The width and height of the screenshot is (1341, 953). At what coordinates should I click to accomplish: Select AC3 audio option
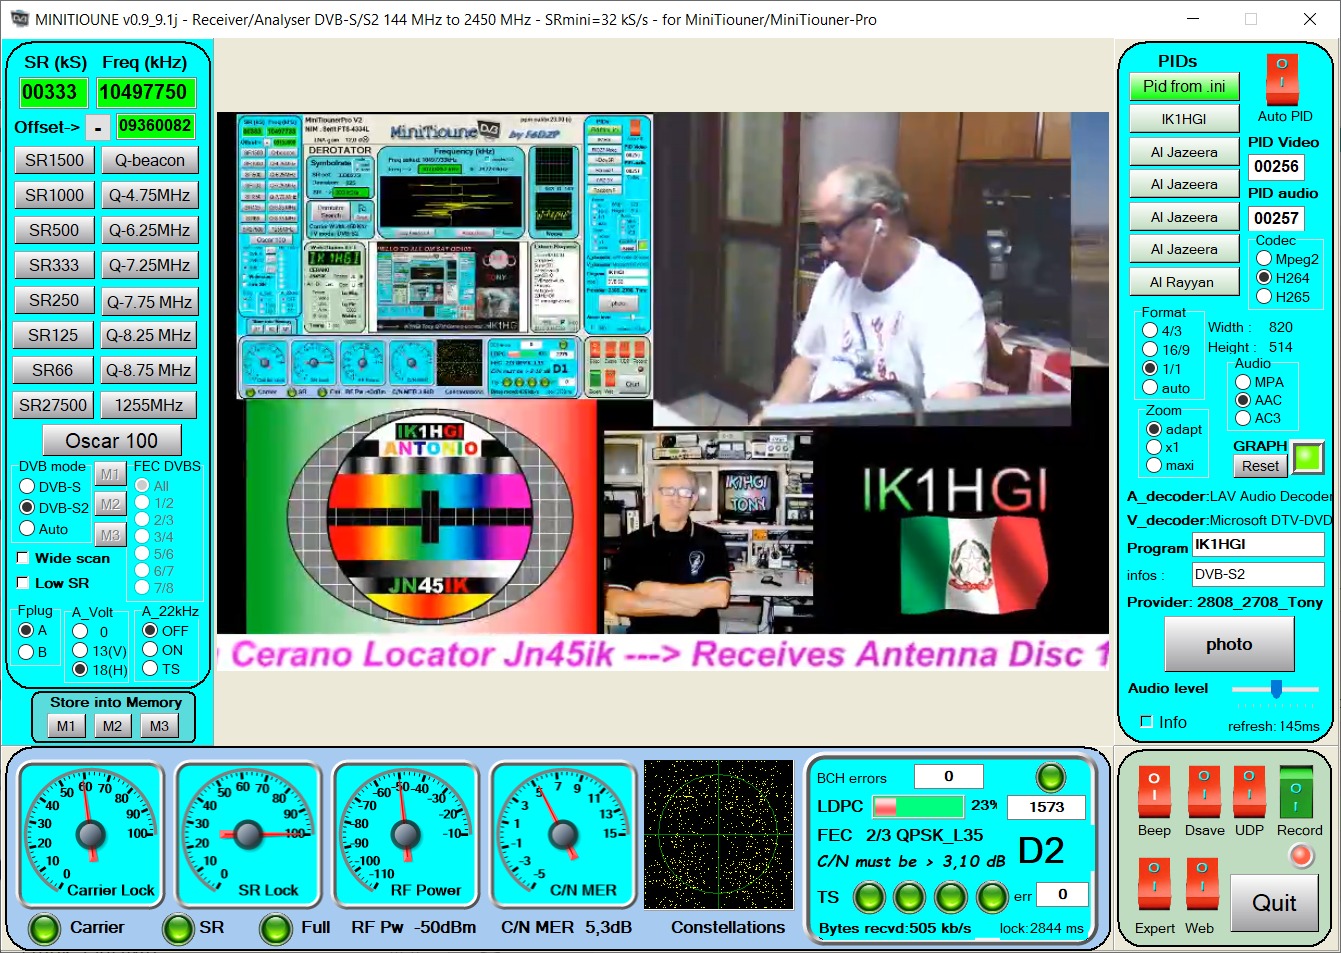[1243, 418]
